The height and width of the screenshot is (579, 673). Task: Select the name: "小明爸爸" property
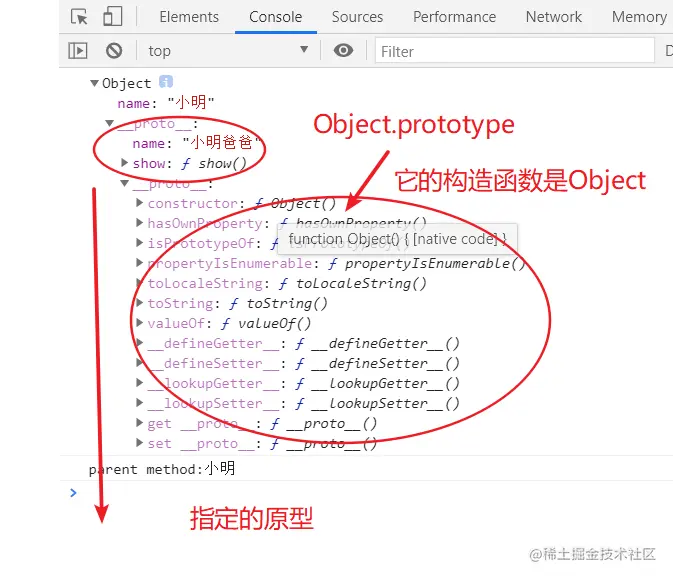click(197, 143)
